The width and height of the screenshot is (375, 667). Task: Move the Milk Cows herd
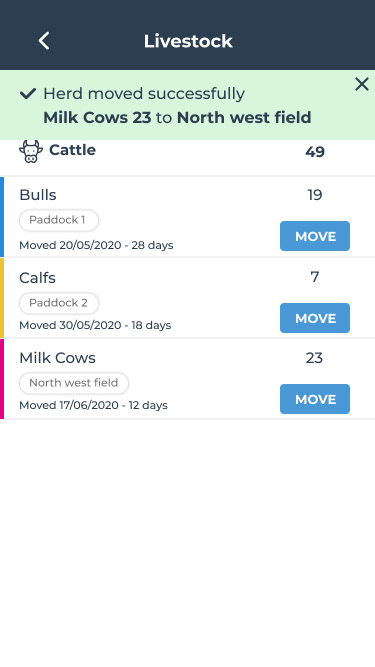click(x=315, y=399)
